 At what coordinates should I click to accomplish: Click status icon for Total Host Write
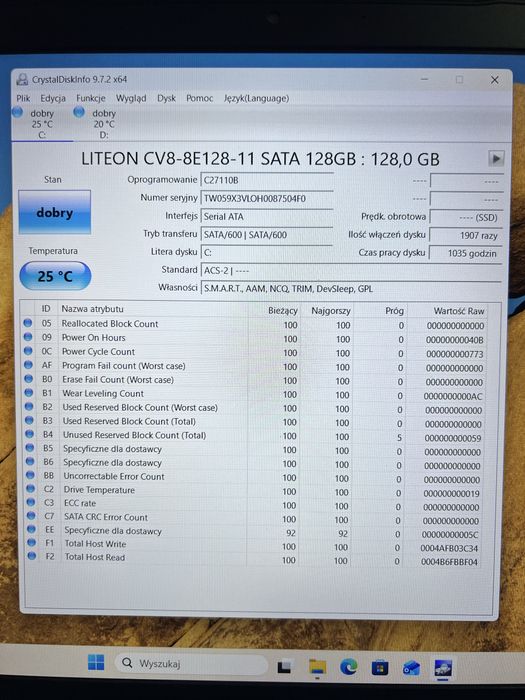point(31,542)
